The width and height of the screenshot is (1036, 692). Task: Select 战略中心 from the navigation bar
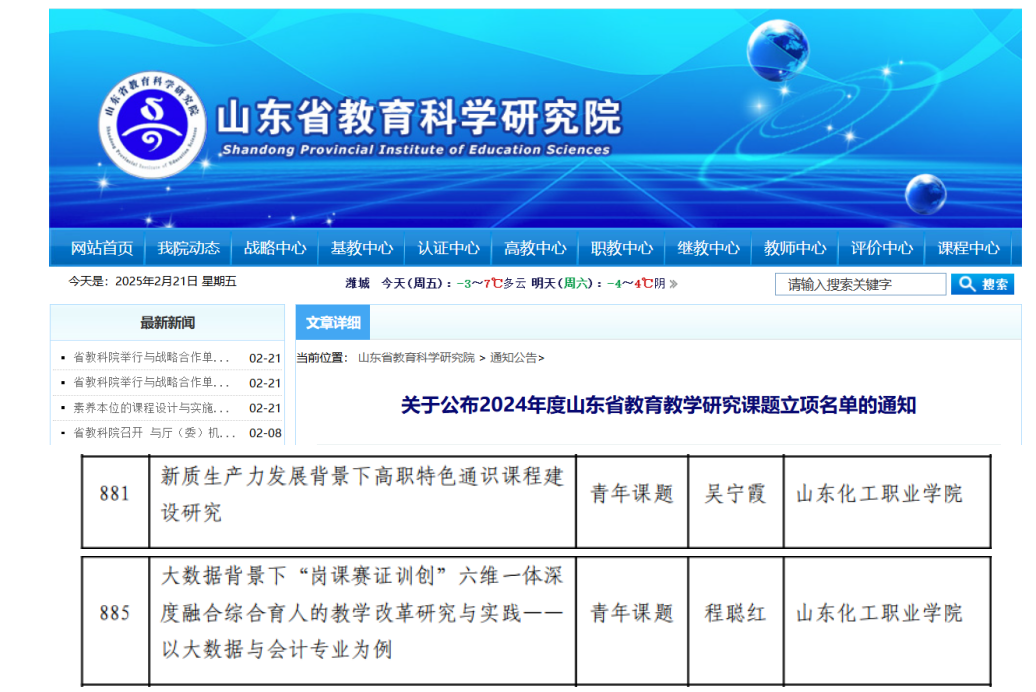pyautogui.click(x=275, y=248)
